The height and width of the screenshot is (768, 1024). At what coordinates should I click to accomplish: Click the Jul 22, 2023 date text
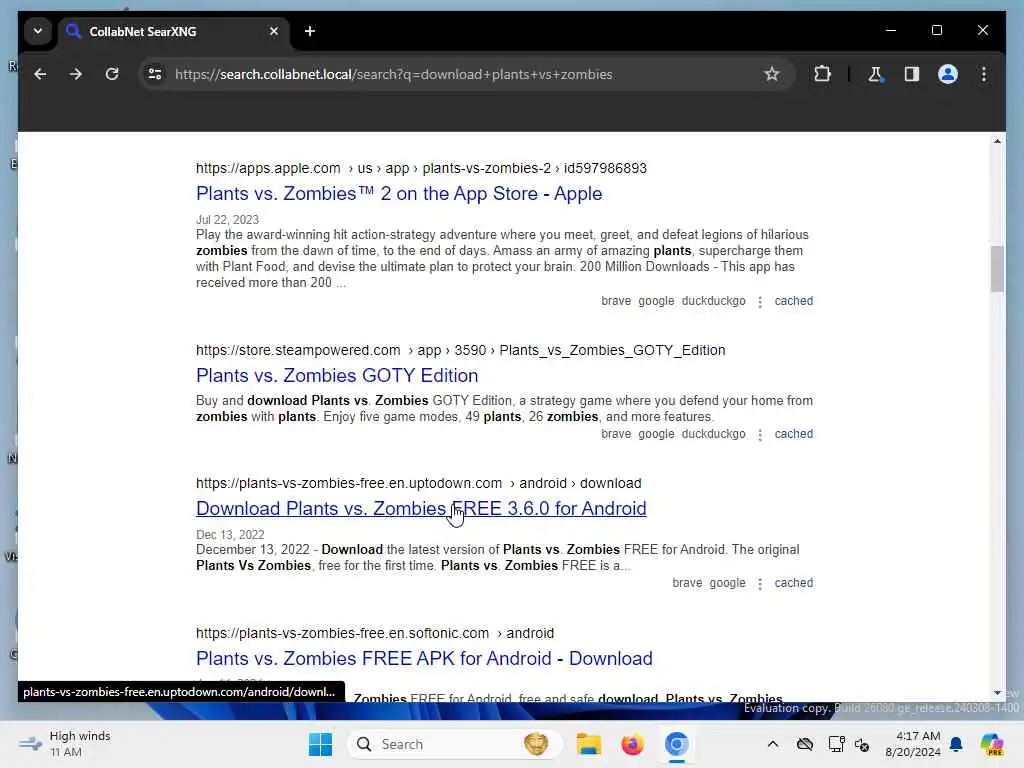[227, 220]
